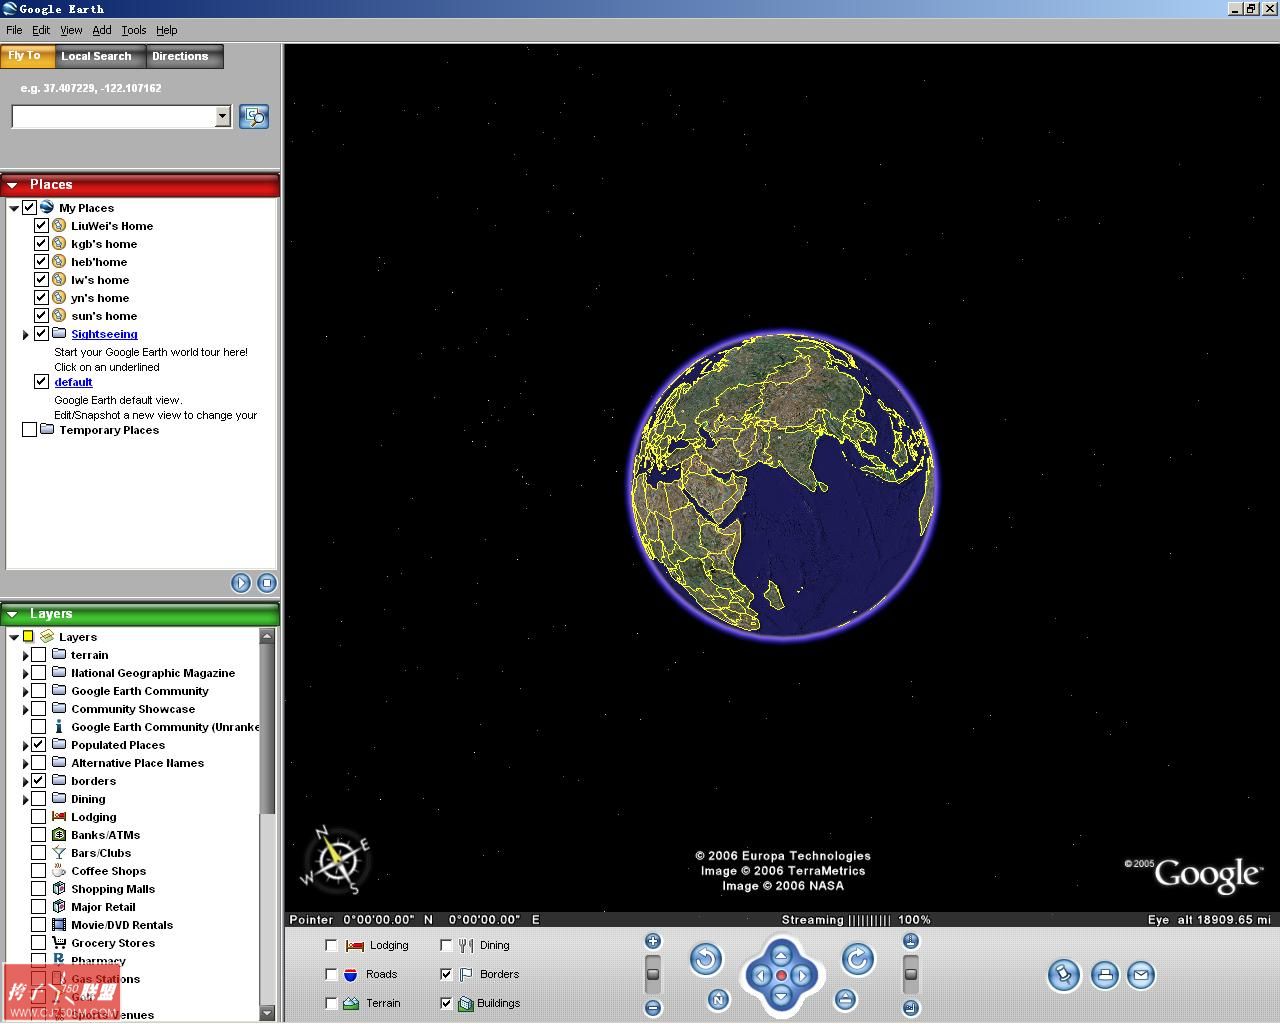Click the search magnifier button beside Fly To input
The height and width of the screenshot is (1024, 1280).
pyautogui.click(x=254, y=117)
